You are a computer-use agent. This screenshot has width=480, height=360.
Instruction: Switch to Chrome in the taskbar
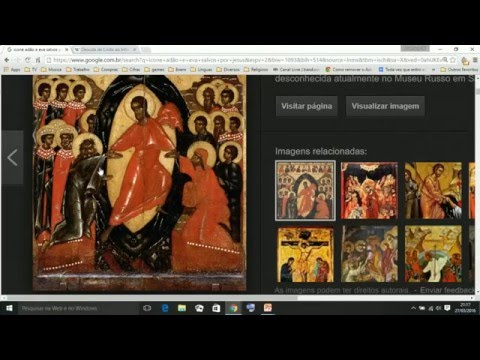tap(234, 308)
